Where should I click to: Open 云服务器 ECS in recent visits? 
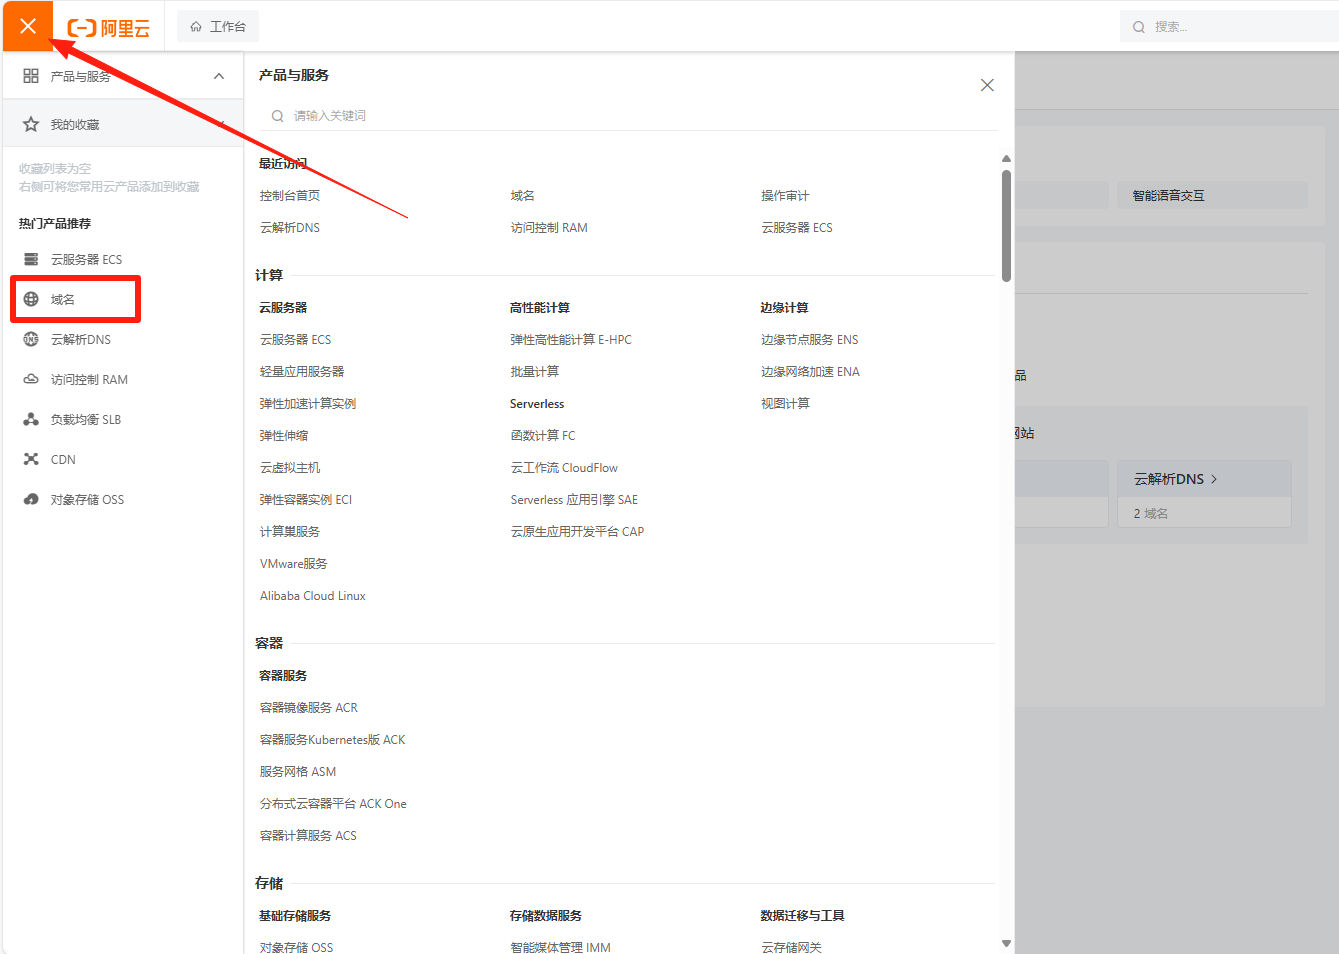pos(797,228)
